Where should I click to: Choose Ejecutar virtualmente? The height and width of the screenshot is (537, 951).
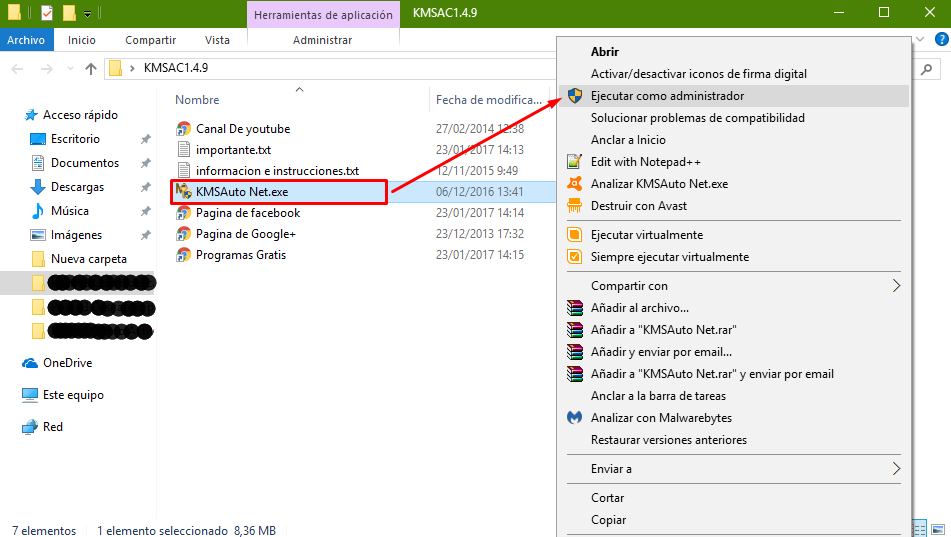pos(734,235)
